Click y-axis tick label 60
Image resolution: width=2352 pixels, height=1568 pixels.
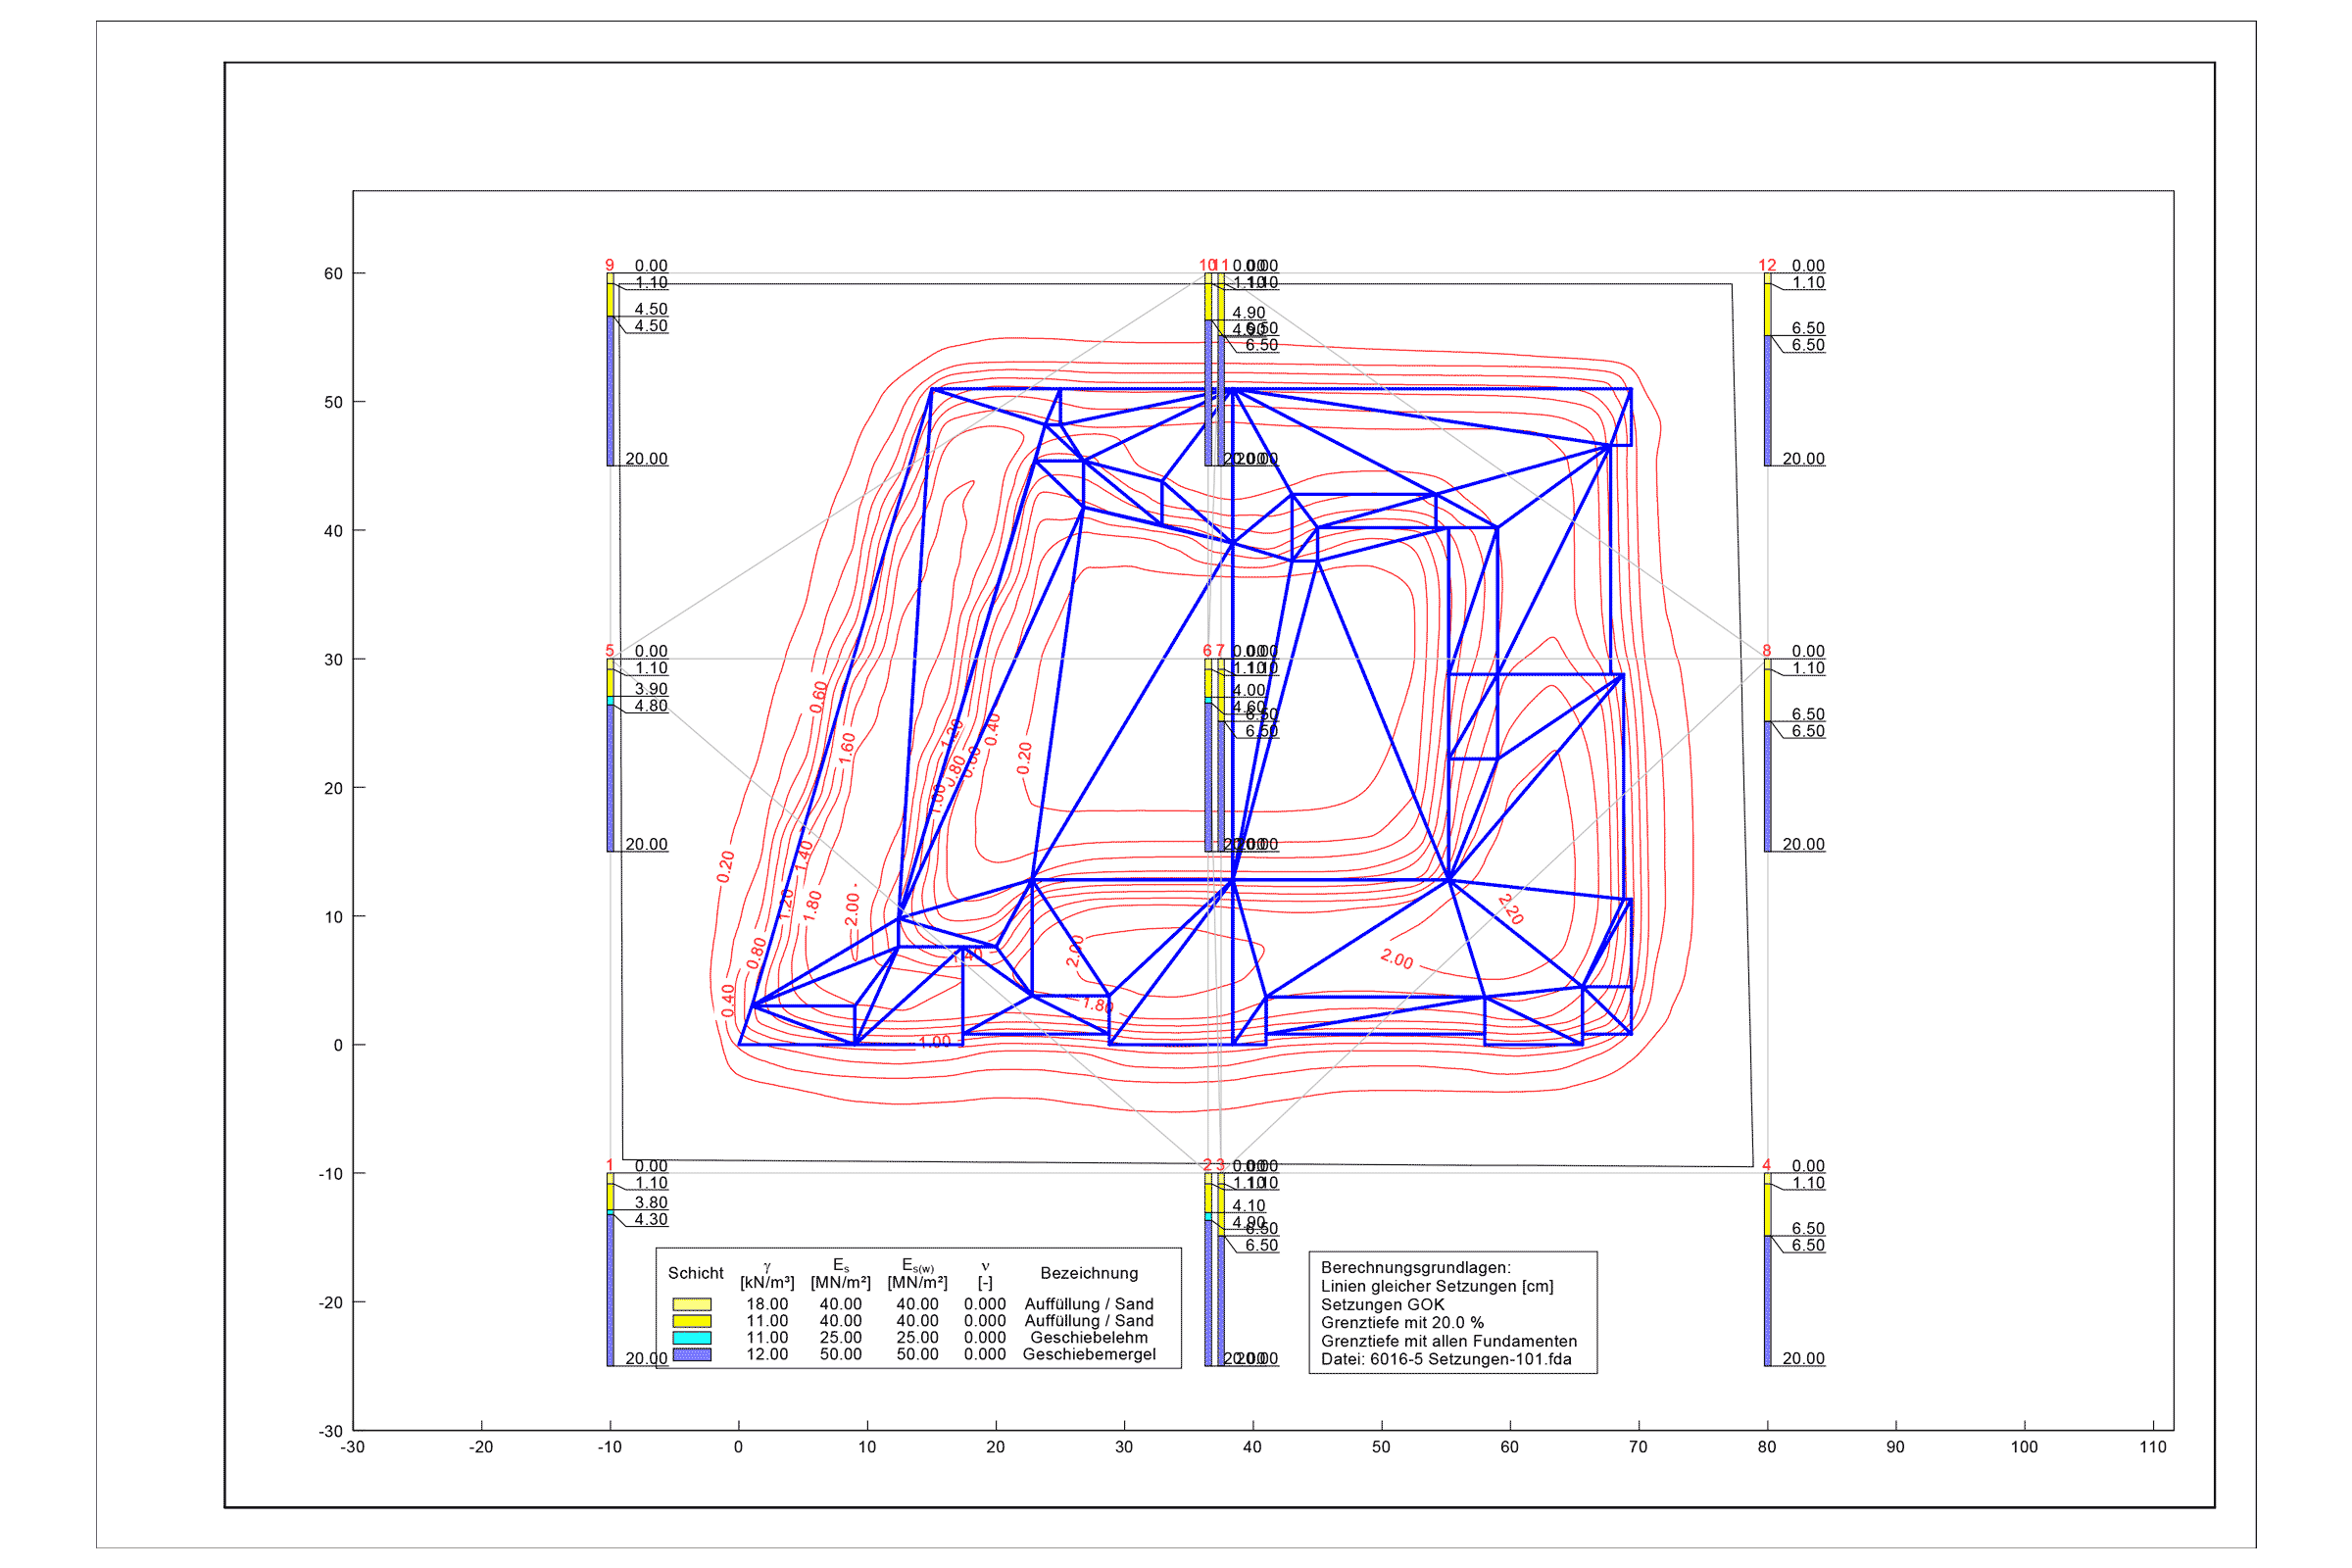333,274
